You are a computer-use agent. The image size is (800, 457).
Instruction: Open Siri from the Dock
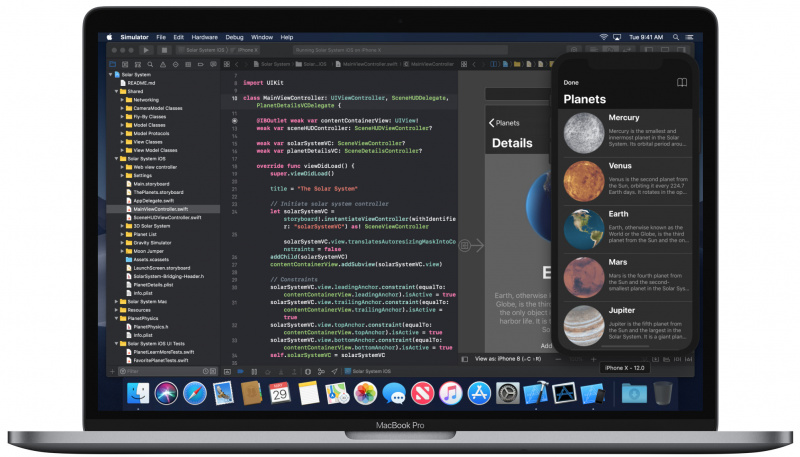tap(166, 393)
